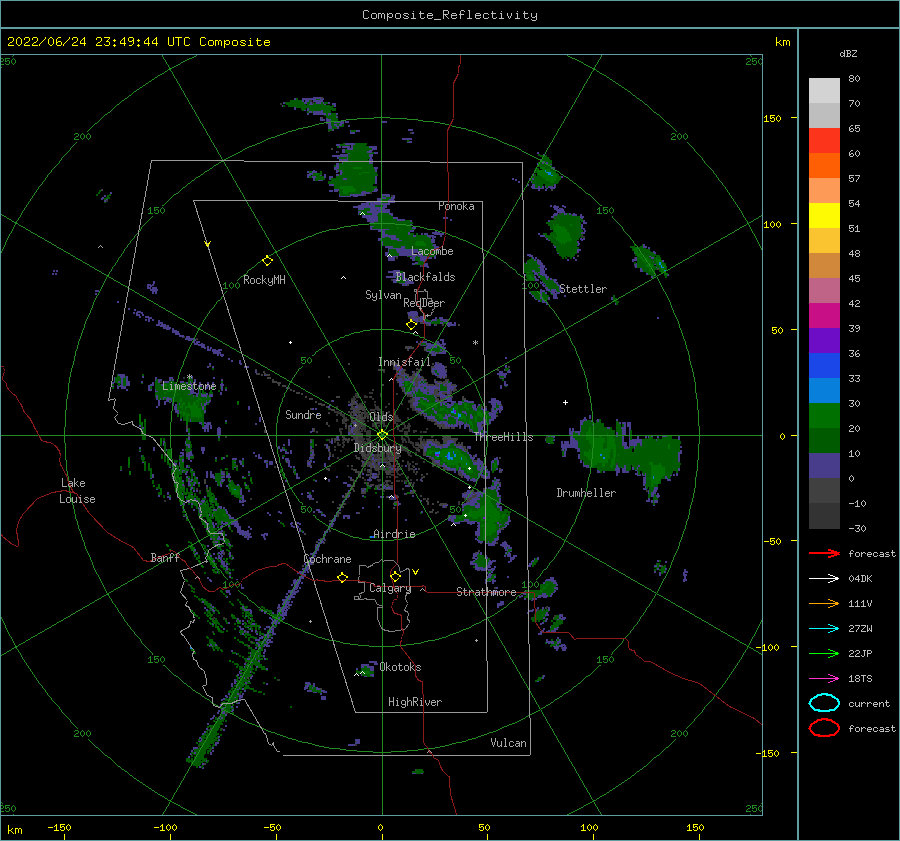The height and width of the screenshot is (841, 900).
Task: Click the Sundre town label
Action: (x=303, y=414)
